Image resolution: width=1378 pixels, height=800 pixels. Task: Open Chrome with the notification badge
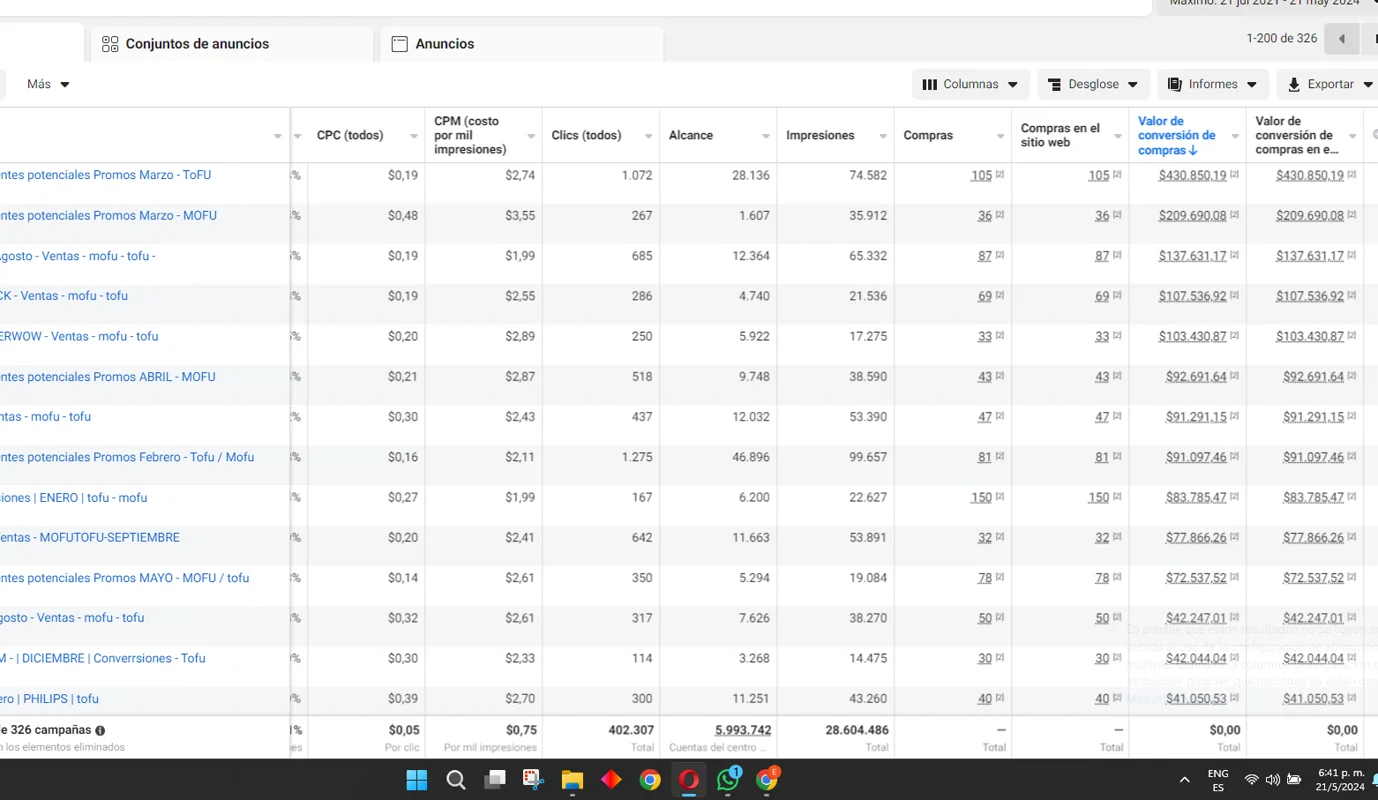767,780
